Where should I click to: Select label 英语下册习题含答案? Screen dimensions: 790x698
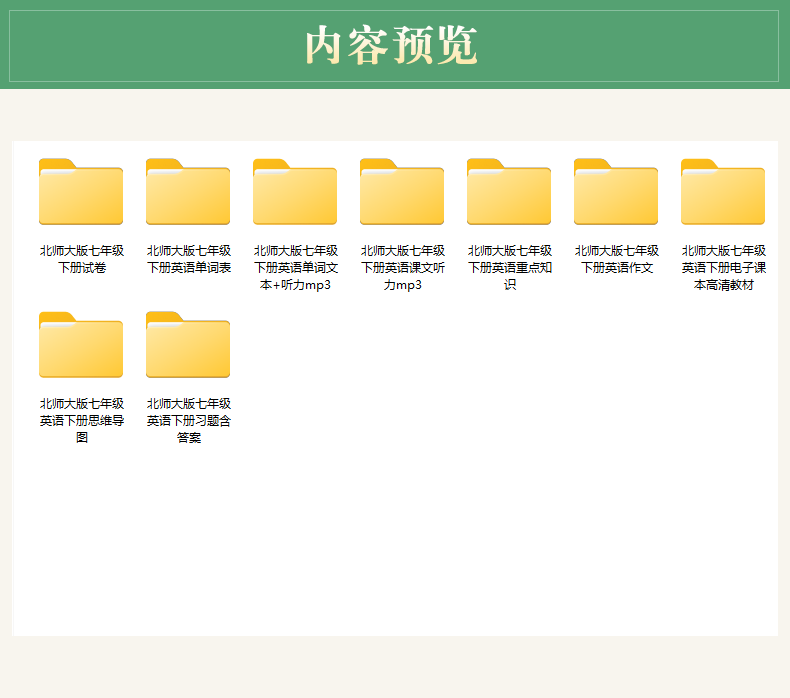(189, 420)
